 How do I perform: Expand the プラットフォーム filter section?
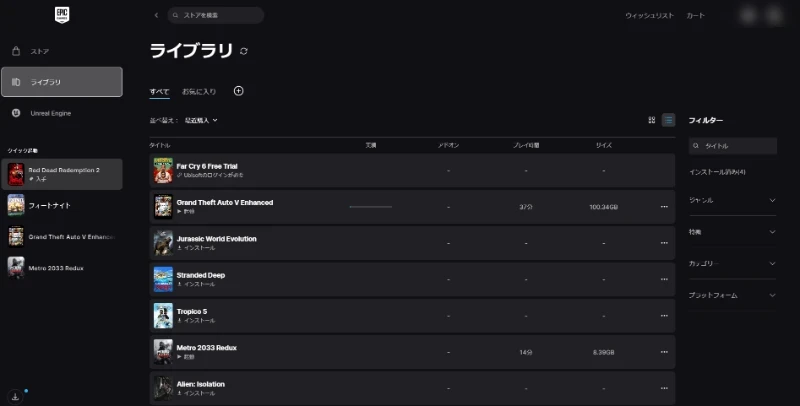pos(732,295)
